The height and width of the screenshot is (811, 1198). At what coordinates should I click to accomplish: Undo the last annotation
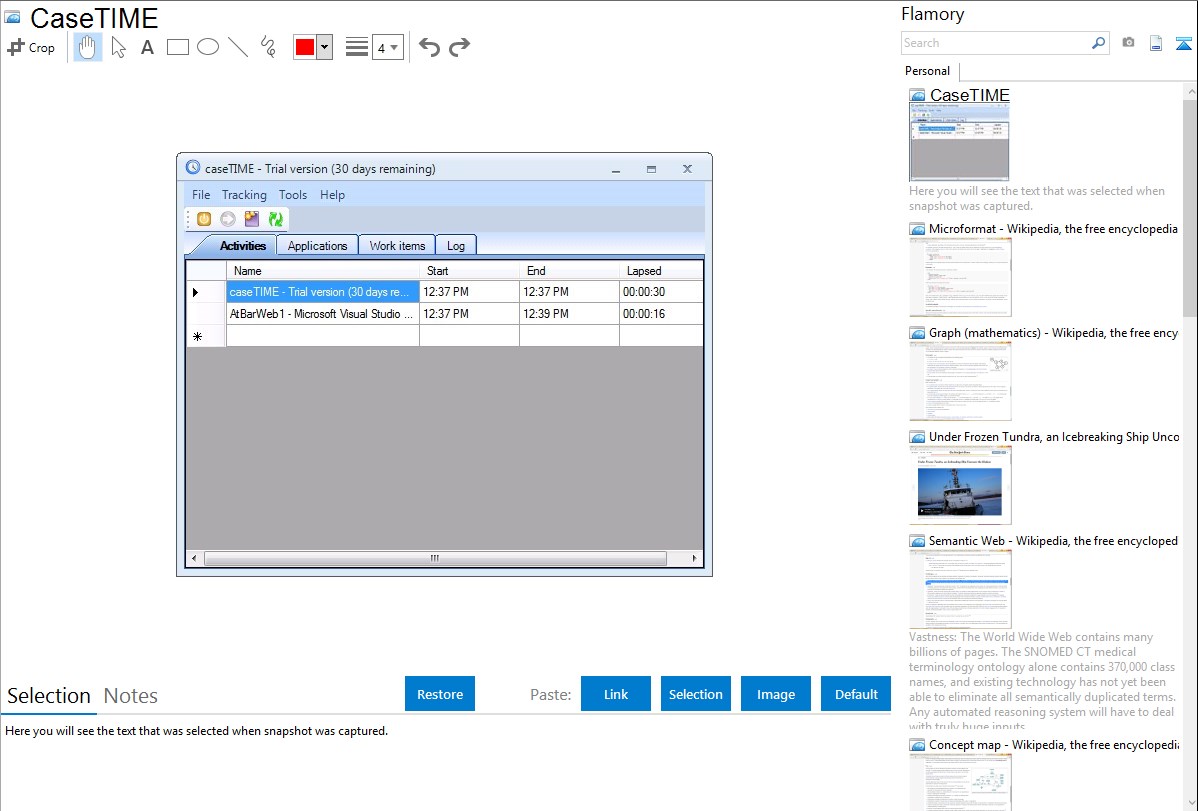[x=429, y=47]
